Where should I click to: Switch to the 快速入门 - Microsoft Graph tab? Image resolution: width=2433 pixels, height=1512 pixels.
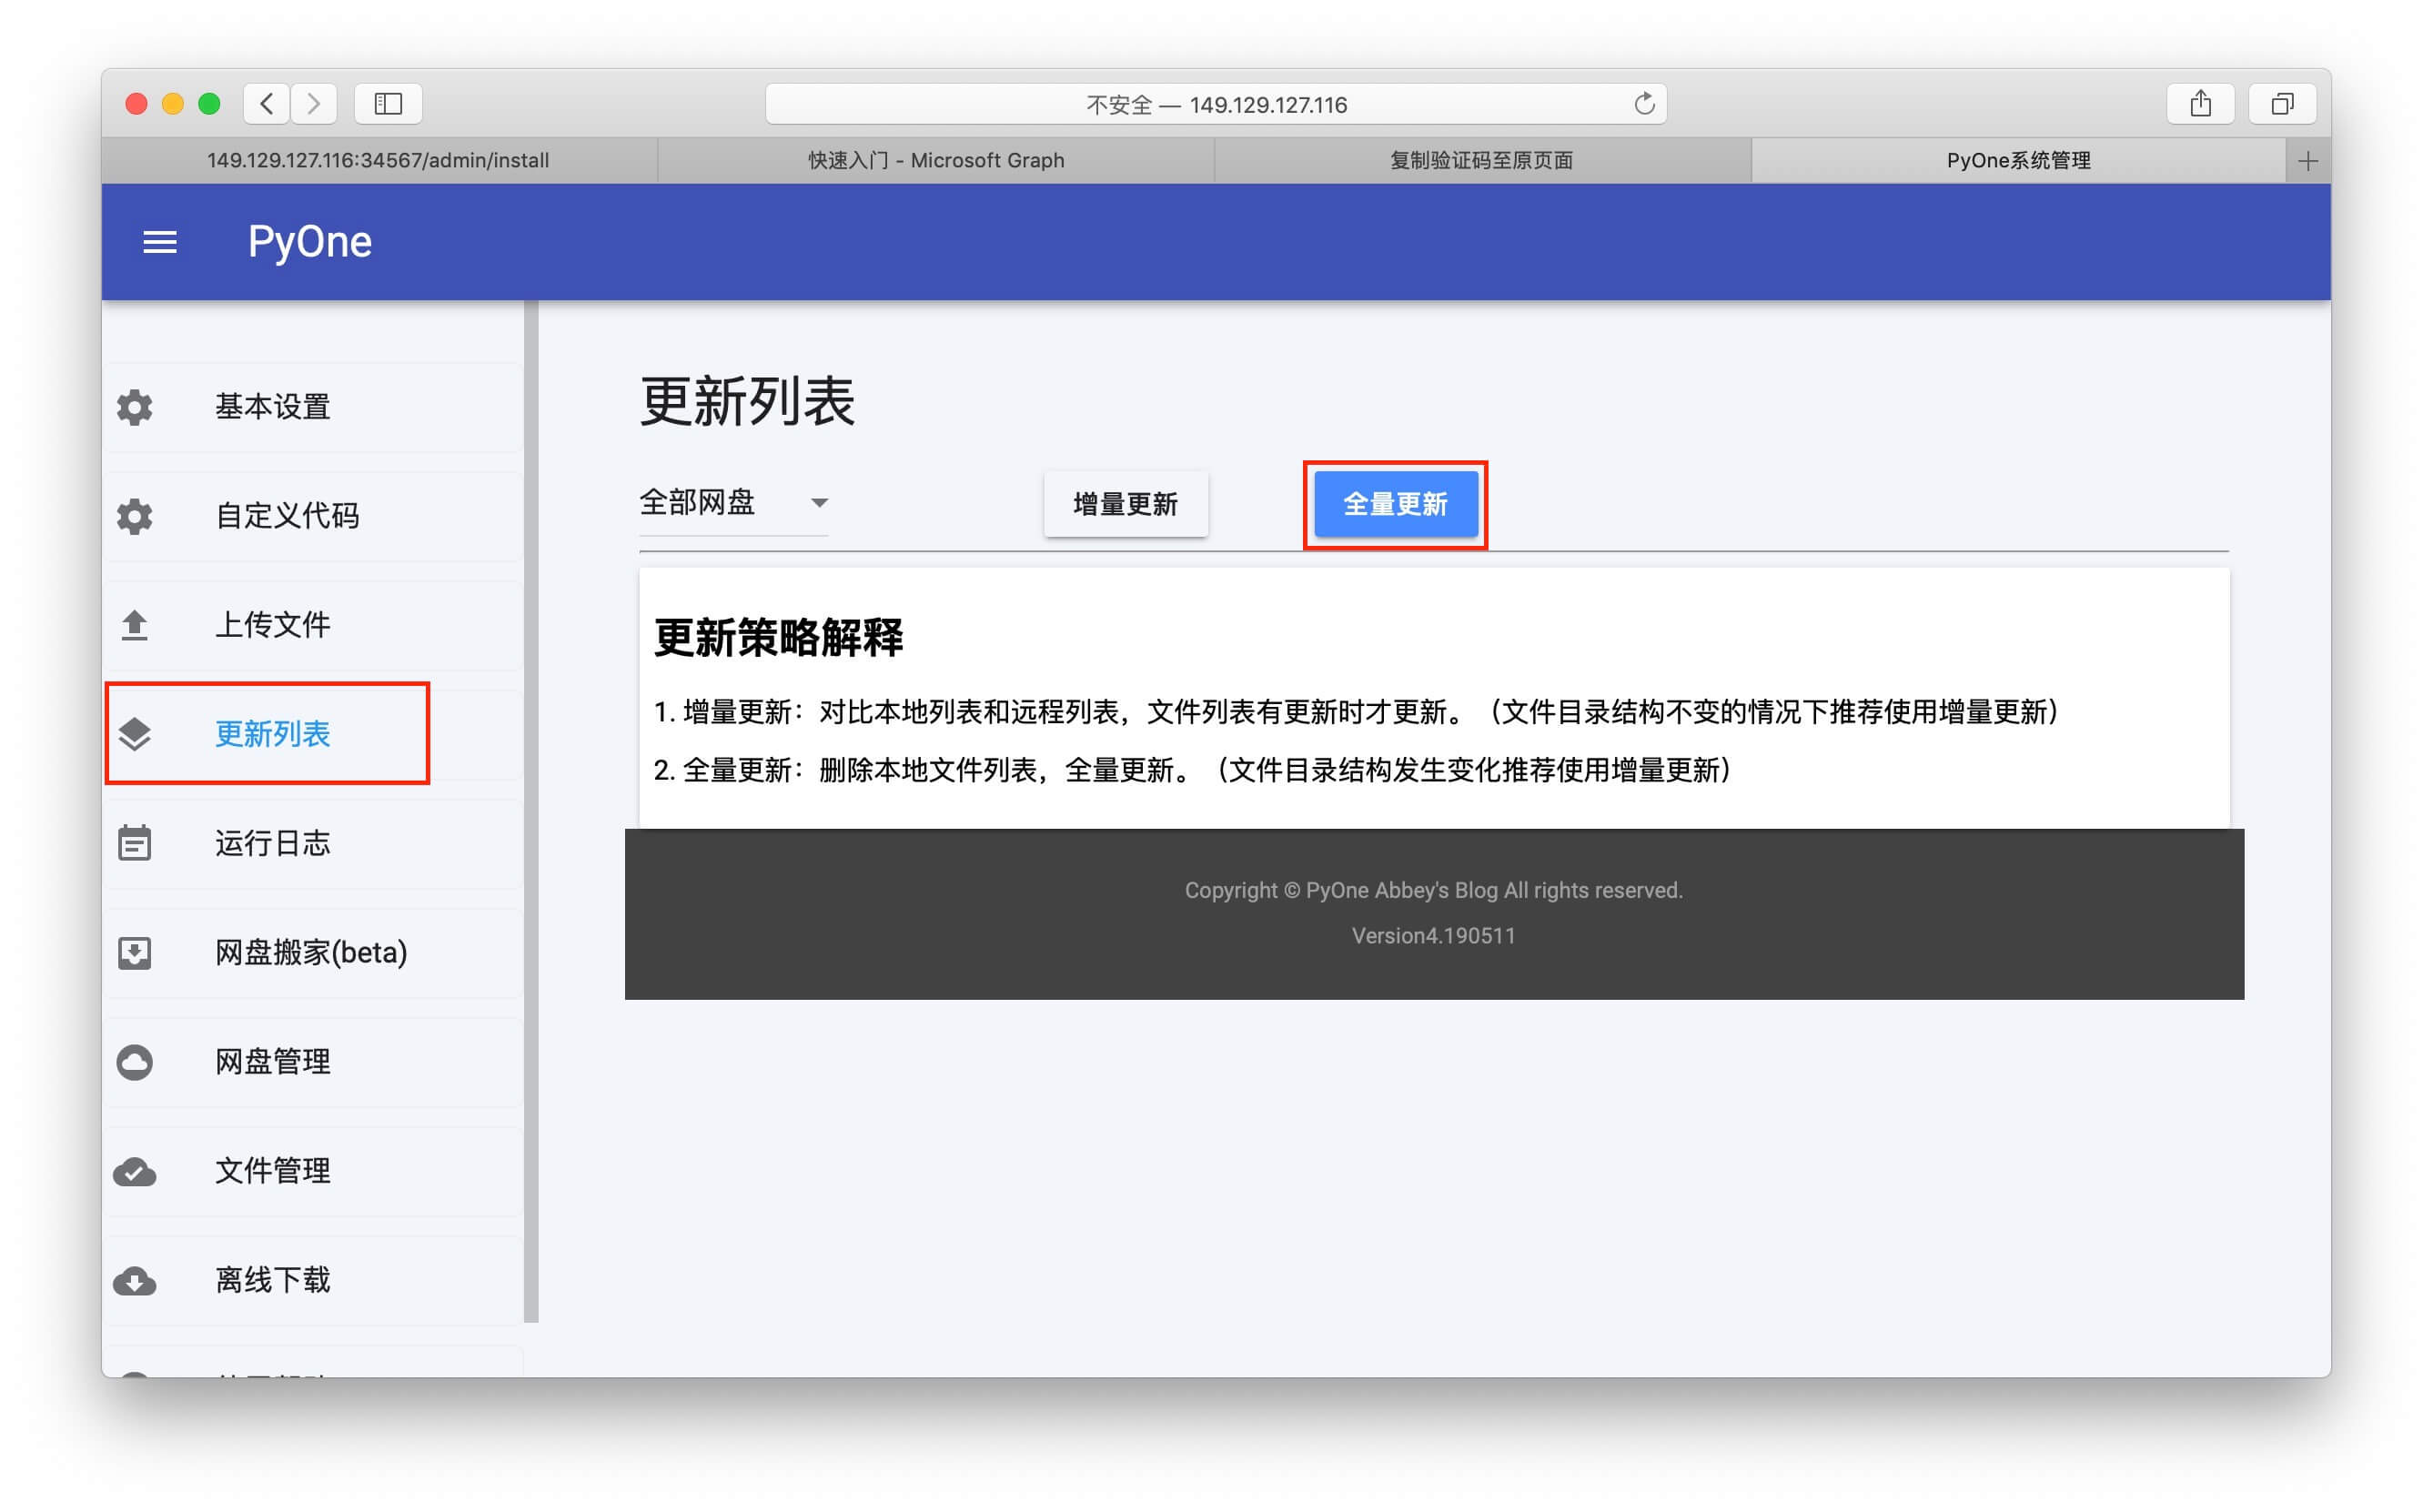tap(936, 160)
